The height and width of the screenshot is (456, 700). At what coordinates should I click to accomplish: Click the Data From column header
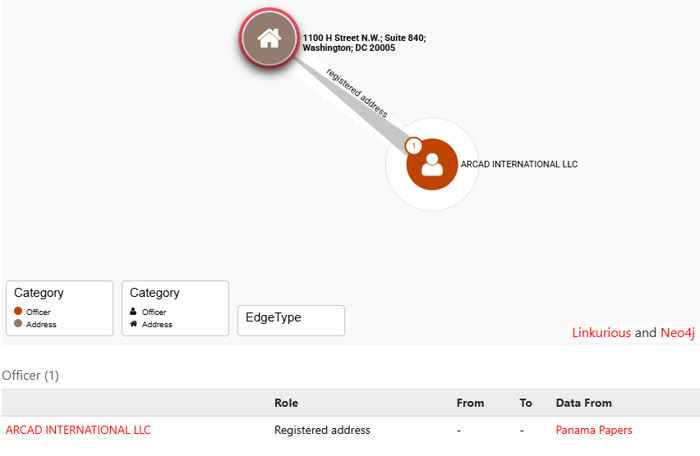[x=584, y=403]
